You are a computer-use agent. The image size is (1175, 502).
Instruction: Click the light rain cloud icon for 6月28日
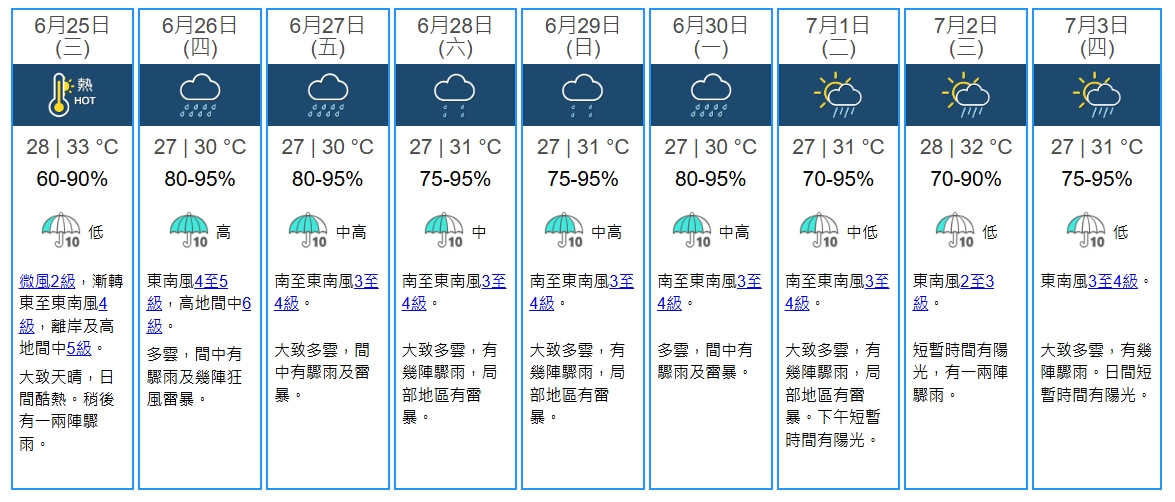pos(455,95)
